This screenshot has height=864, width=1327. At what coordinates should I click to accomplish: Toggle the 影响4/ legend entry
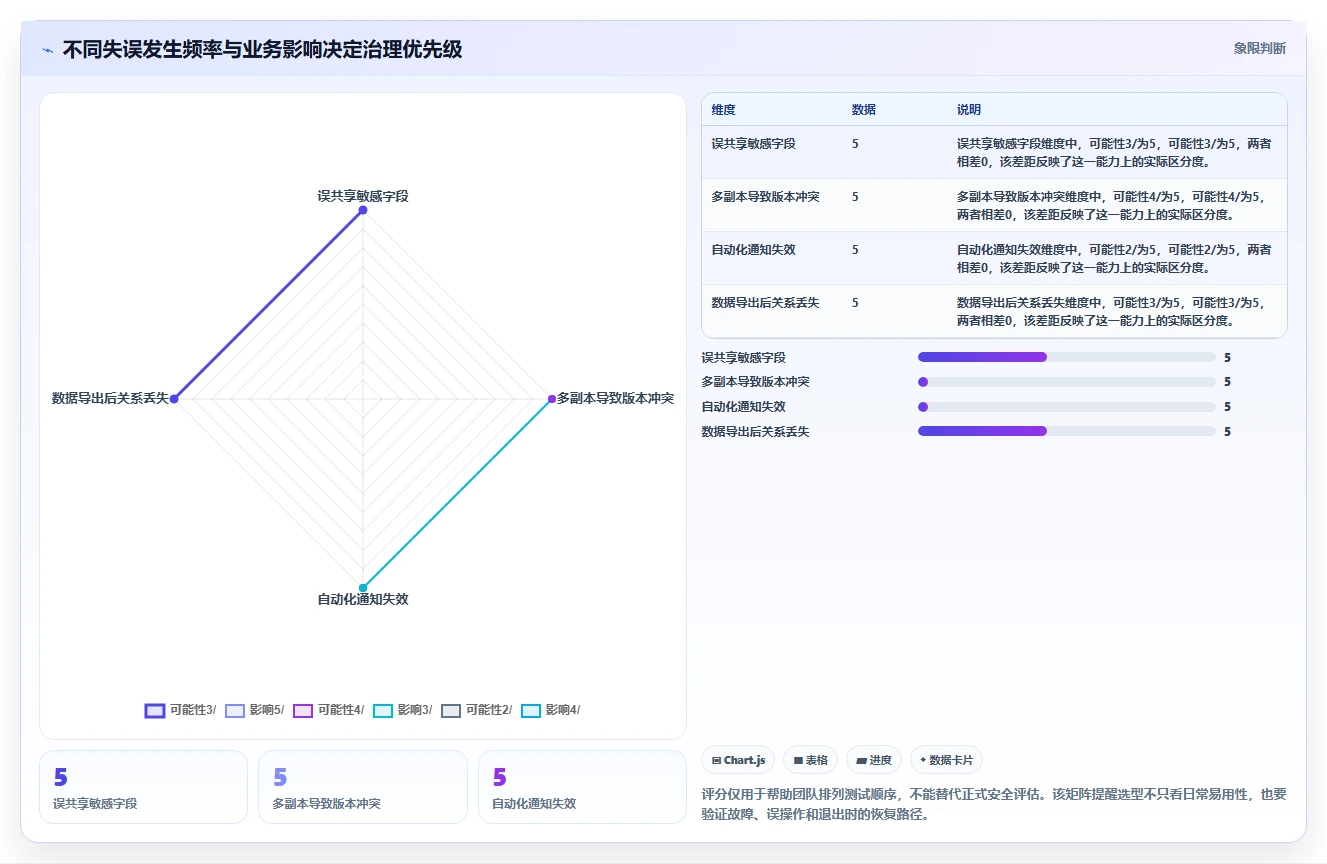tap(550, 710)
